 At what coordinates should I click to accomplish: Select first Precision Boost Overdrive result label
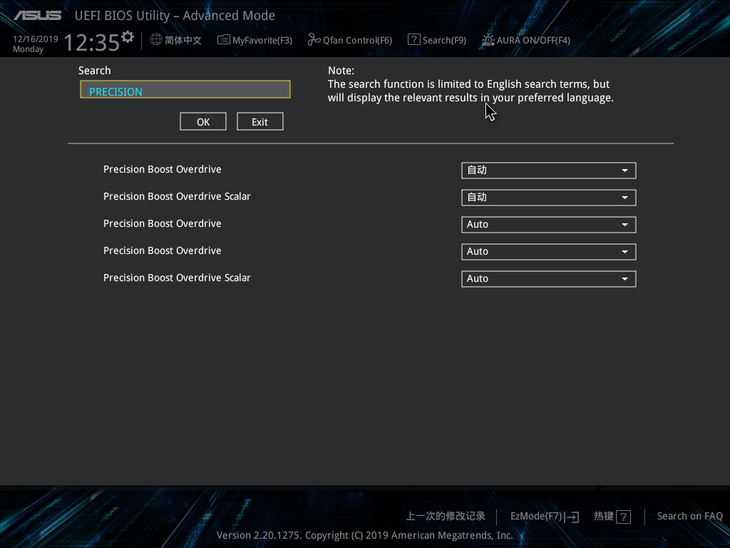tap(162, 169)
